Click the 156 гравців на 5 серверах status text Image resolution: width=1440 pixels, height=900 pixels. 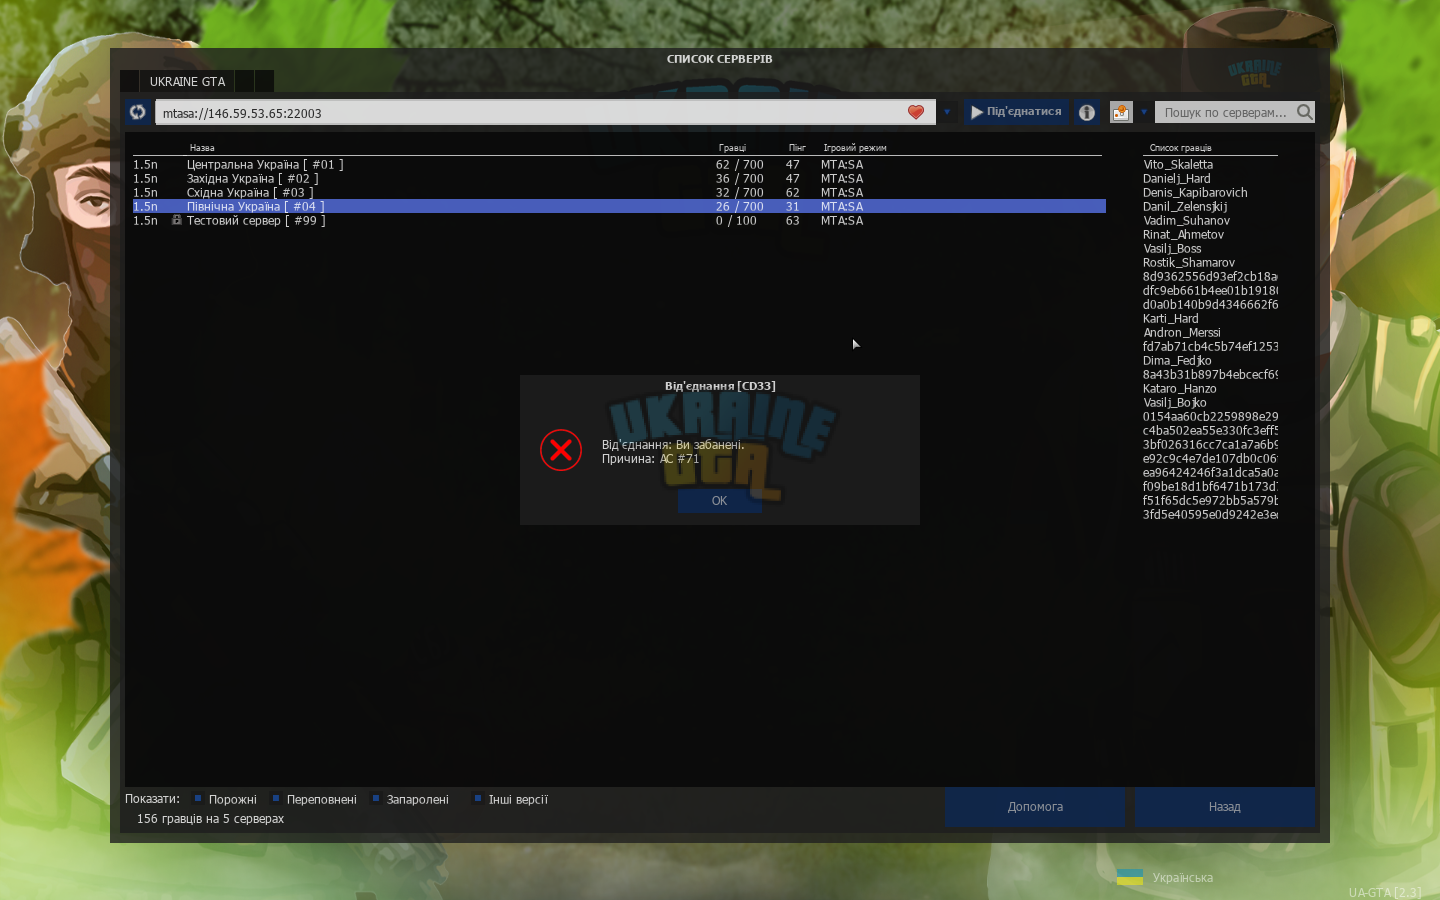tap(210, 819)
